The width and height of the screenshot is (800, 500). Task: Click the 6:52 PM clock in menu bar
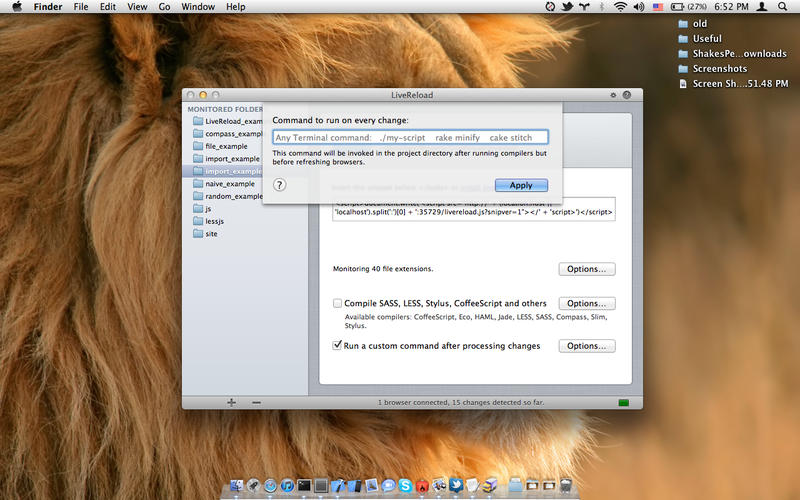coord(731,7)
